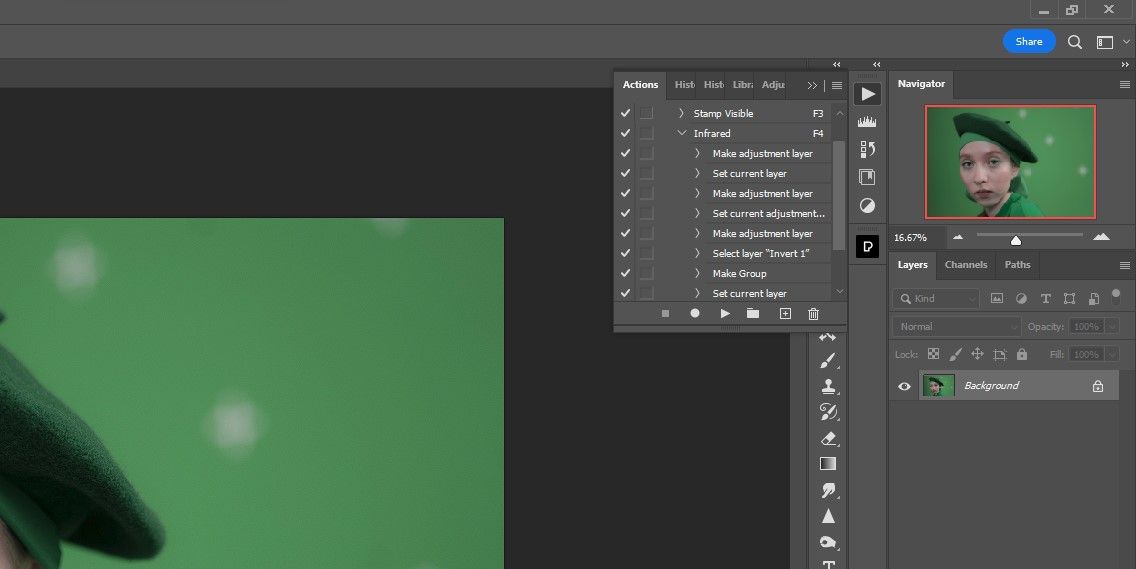This screenshot has width=1136, height=569.
Task: Expand the Select layer "Invert 1" step
Action: pyautogui.click(x=698, y=253)
